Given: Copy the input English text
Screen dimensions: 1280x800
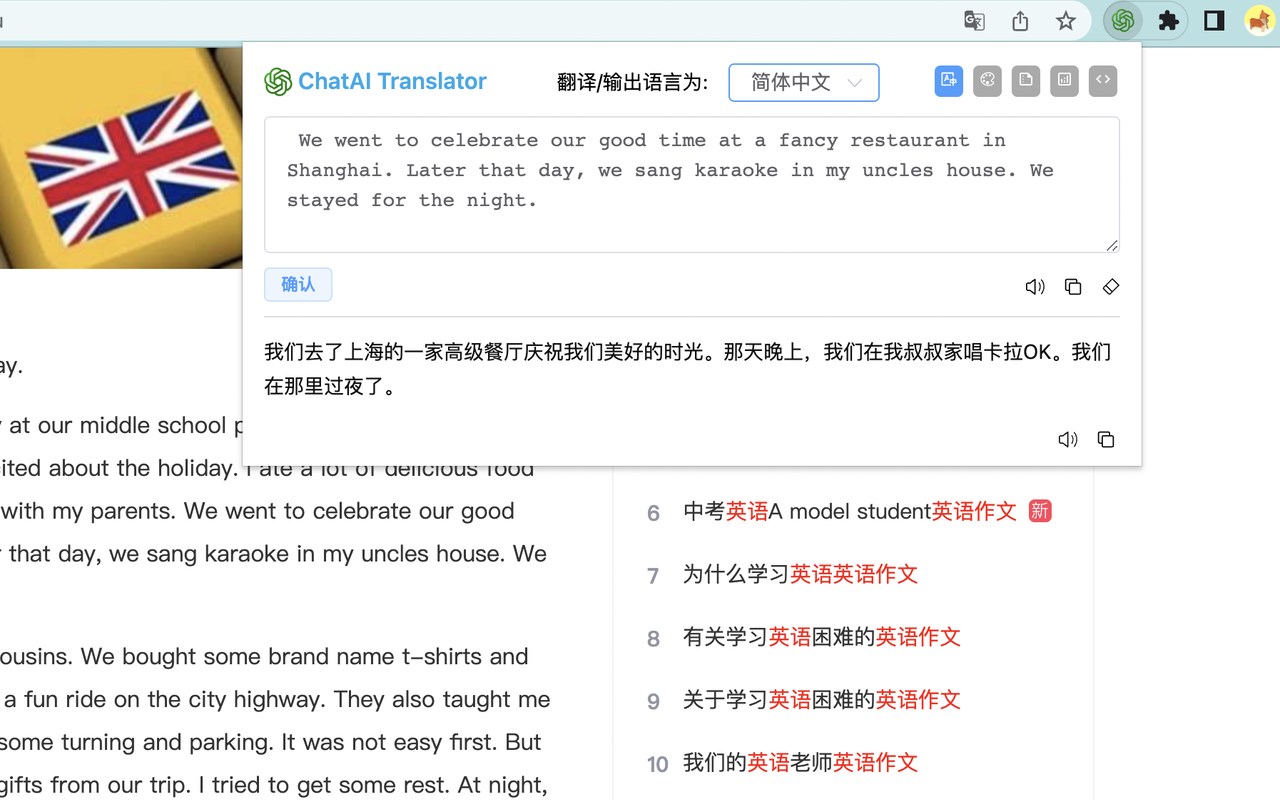Looking at the screenshot, I should pyautogui.click(x=1073, y=287).
